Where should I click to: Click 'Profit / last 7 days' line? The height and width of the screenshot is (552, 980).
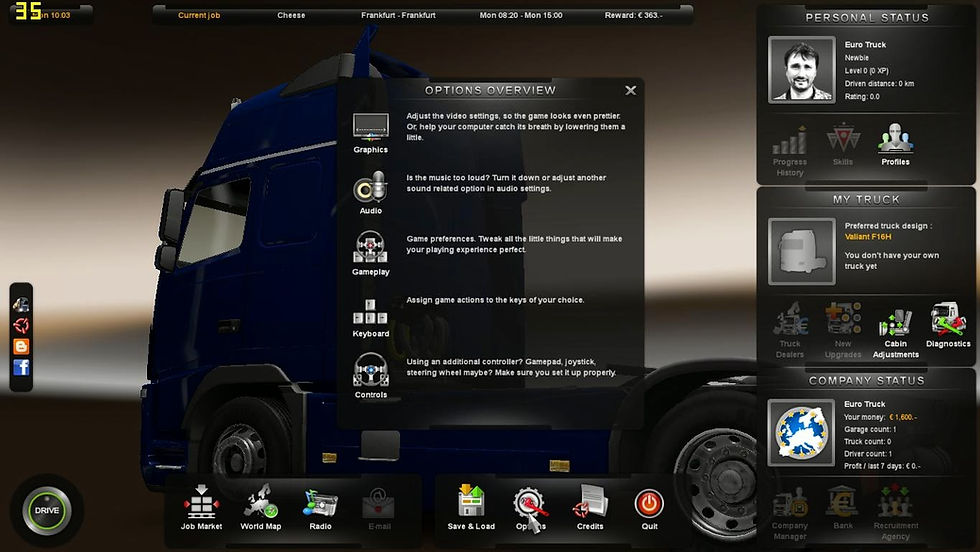pyautogui.click(x=882, y=466)
